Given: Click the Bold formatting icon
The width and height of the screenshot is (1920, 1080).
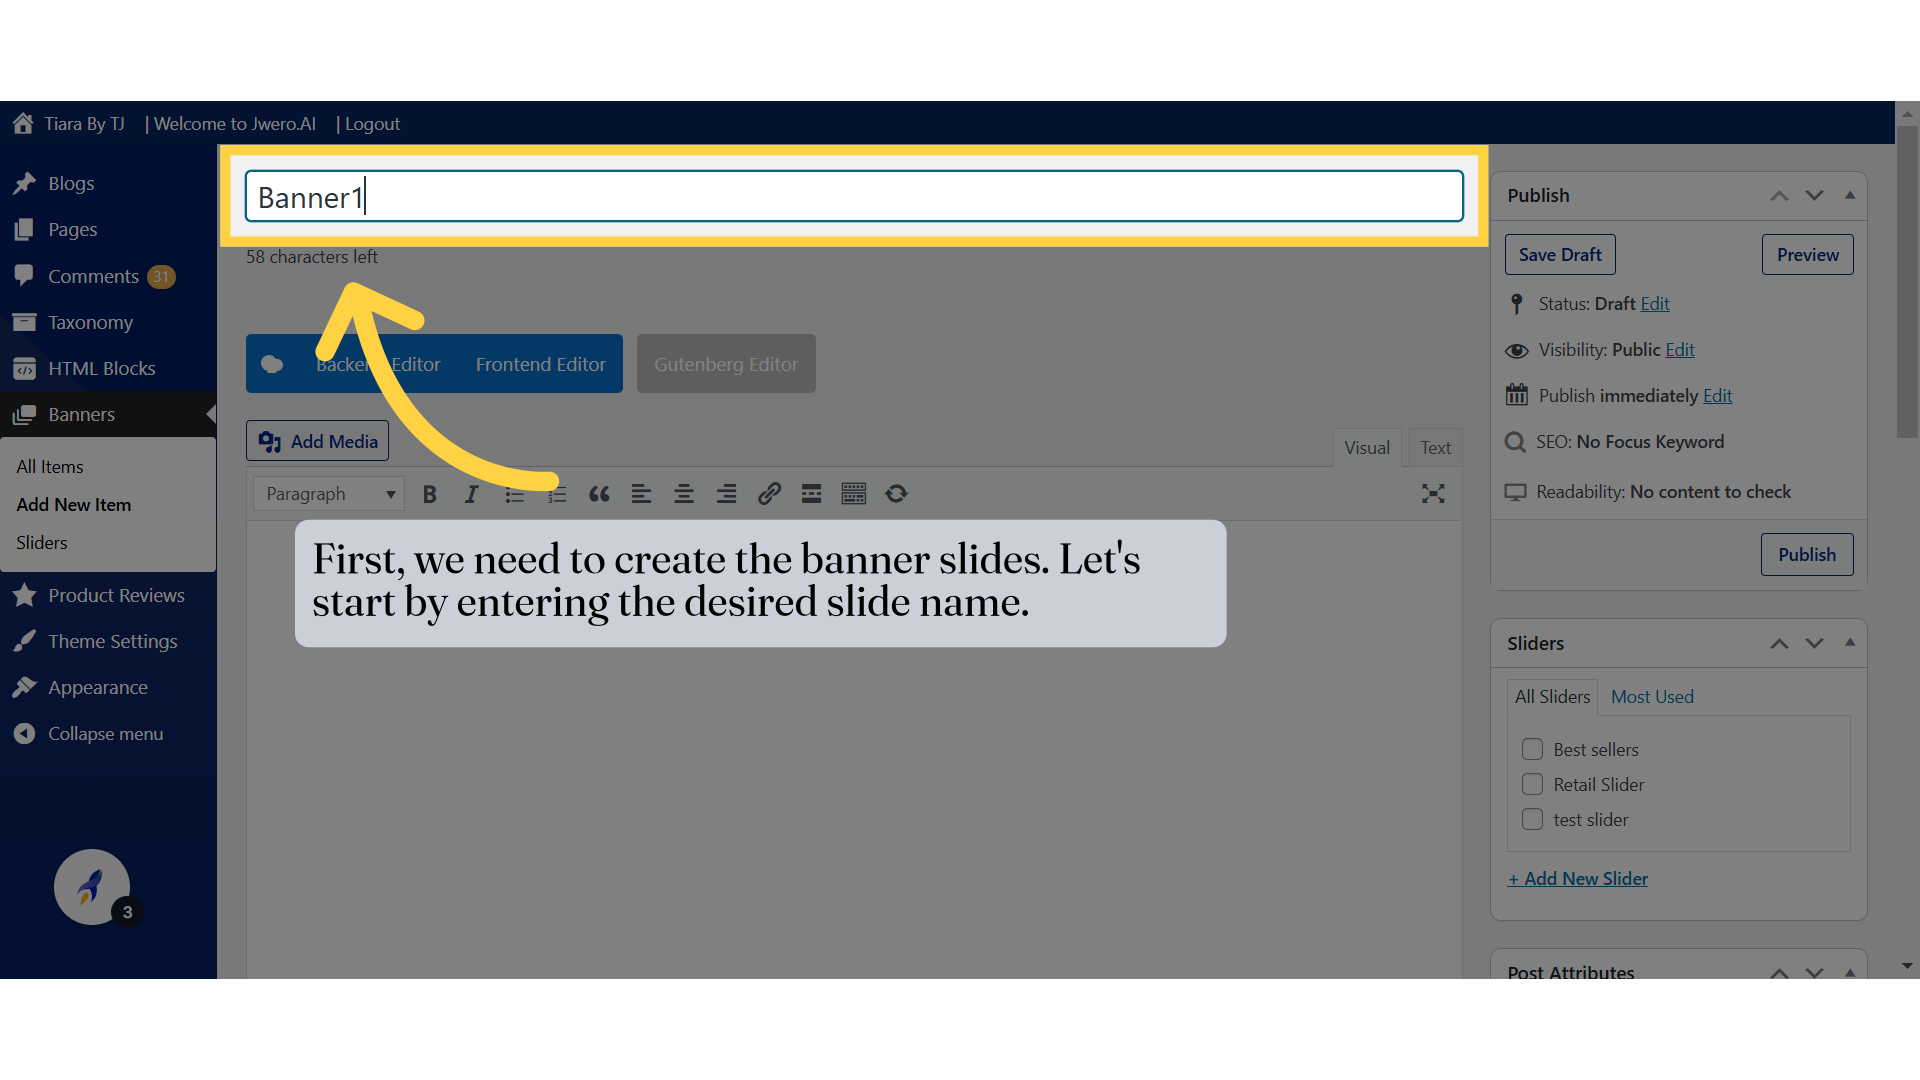Looking at the screenshot, I should (430, 493).
